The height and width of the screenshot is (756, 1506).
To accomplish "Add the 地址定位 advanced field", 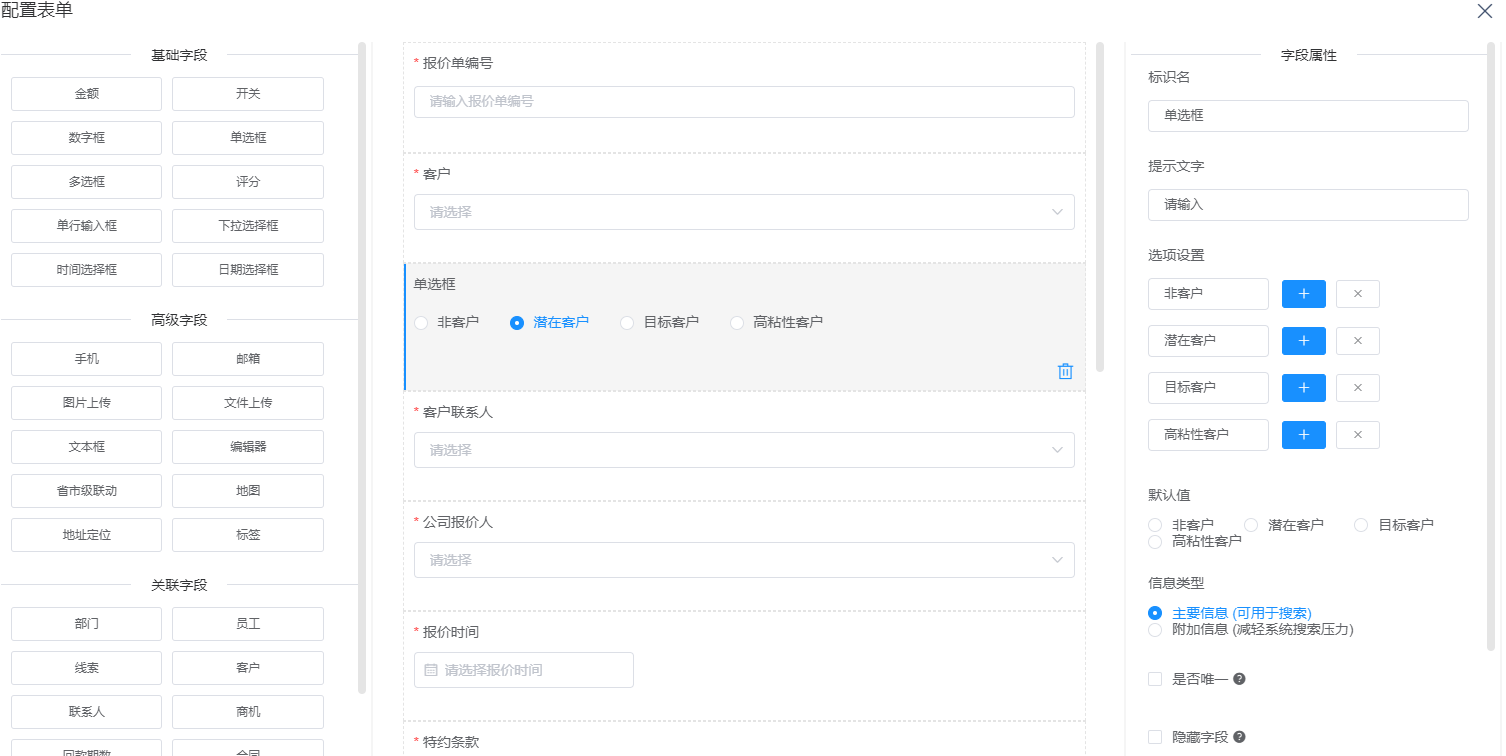I will click(x=86, y=535).
